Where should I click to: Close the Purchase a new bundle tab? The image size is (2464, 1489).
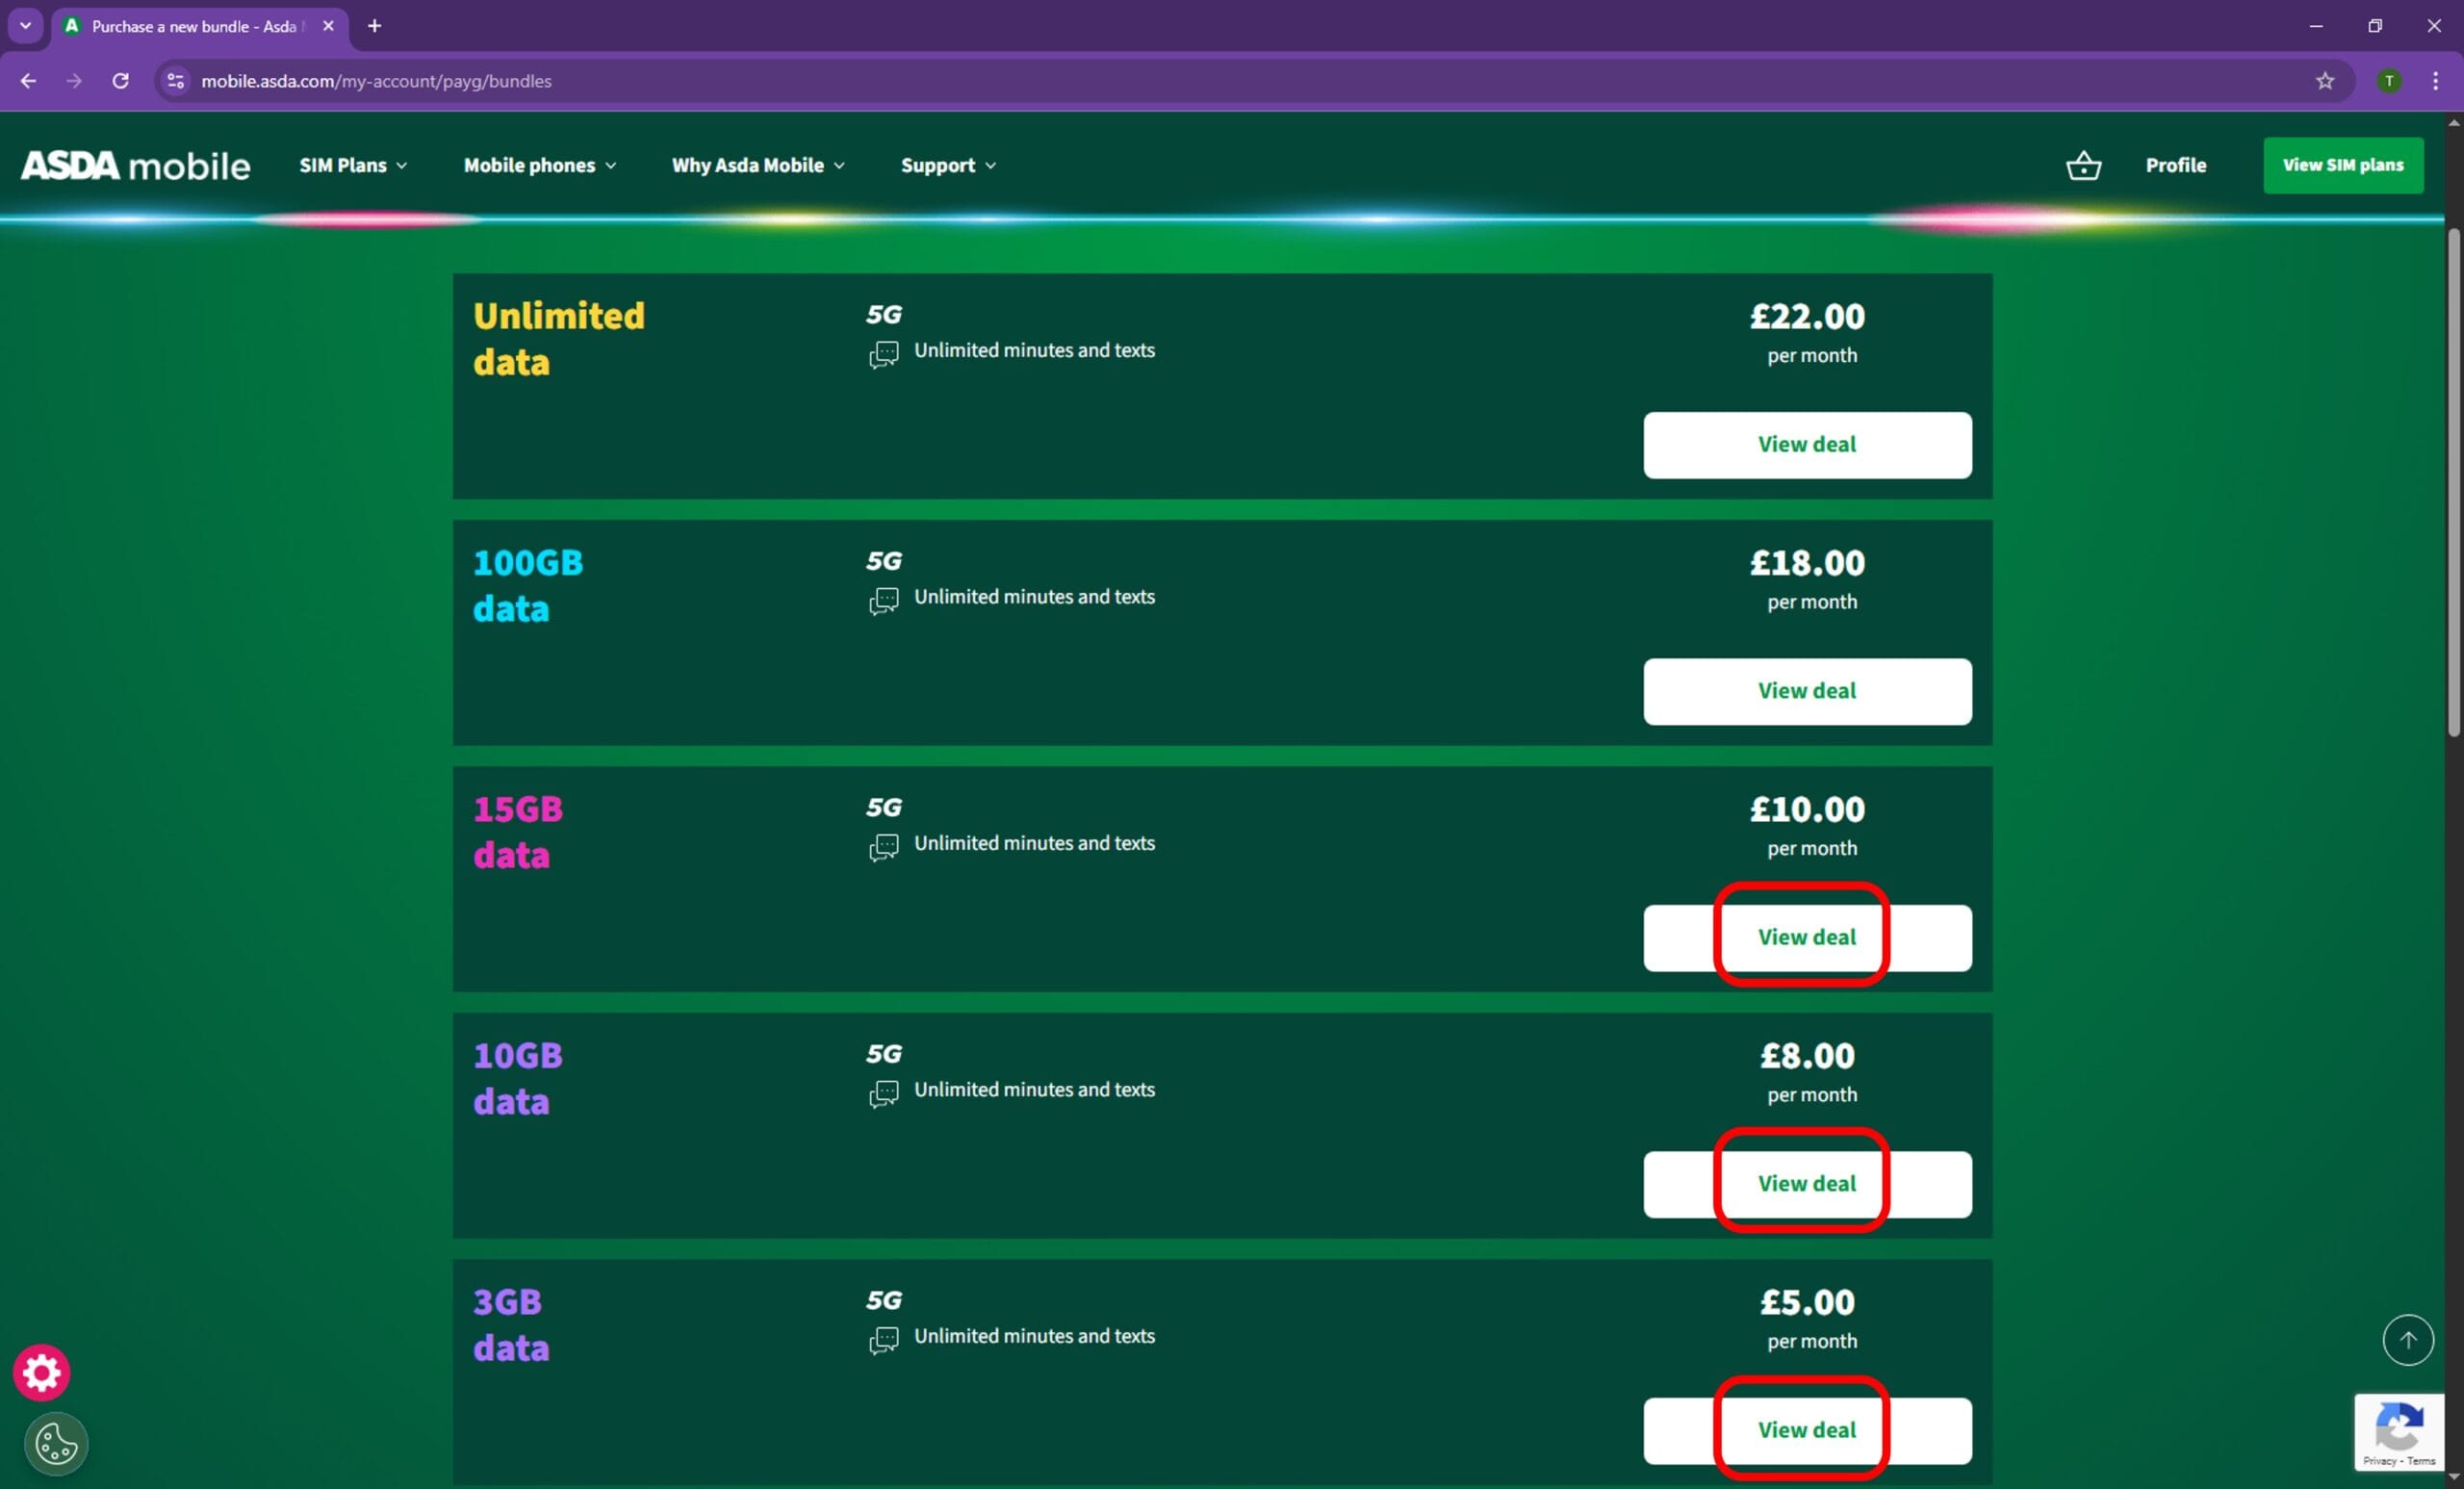tap(328, 26)
